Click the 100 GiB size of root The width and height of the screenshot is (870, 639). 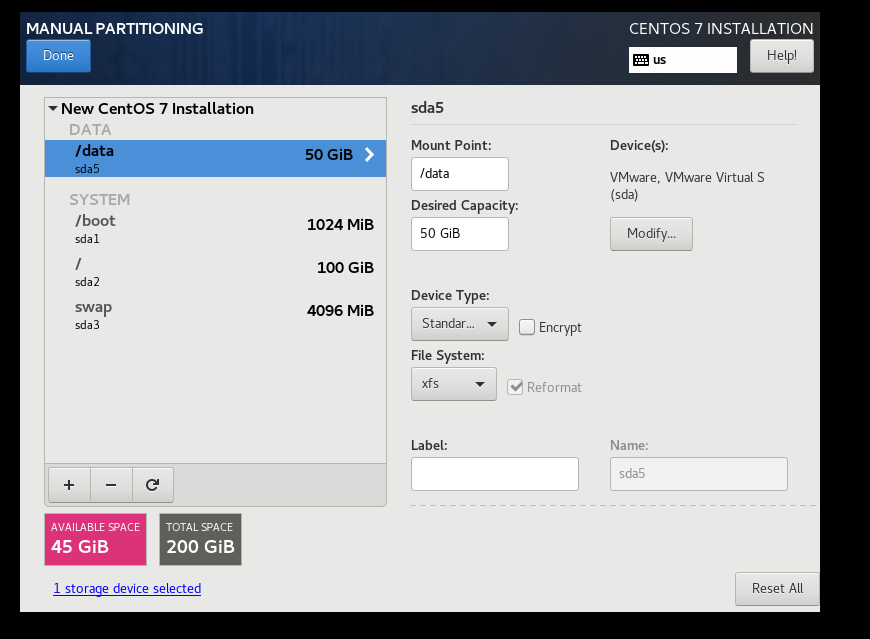345,268
